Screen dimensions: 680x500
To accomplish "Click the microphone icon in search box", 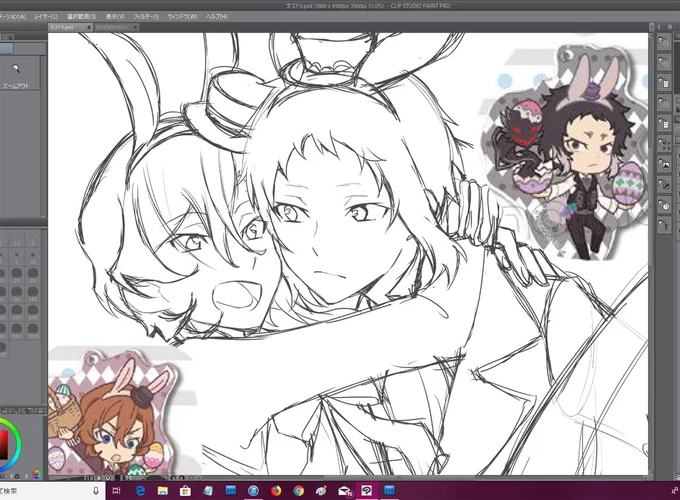I will tap(96, 491).
